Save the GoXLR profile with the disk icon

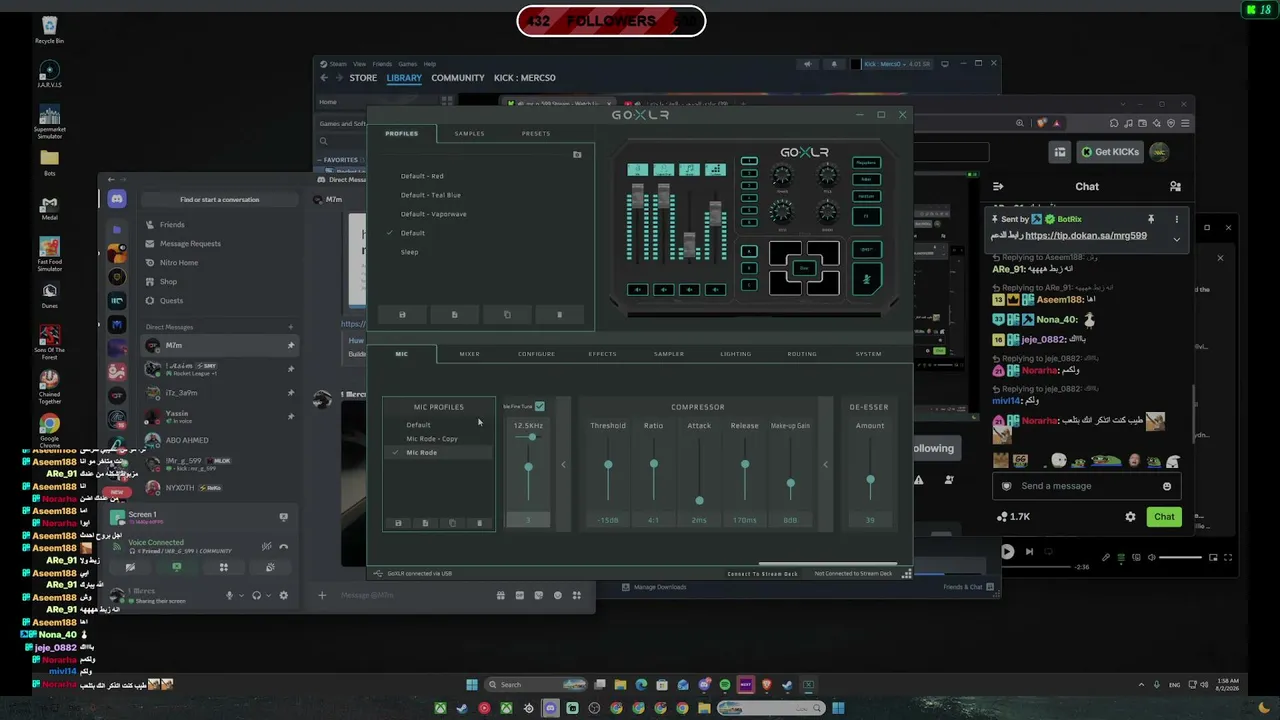402,315
